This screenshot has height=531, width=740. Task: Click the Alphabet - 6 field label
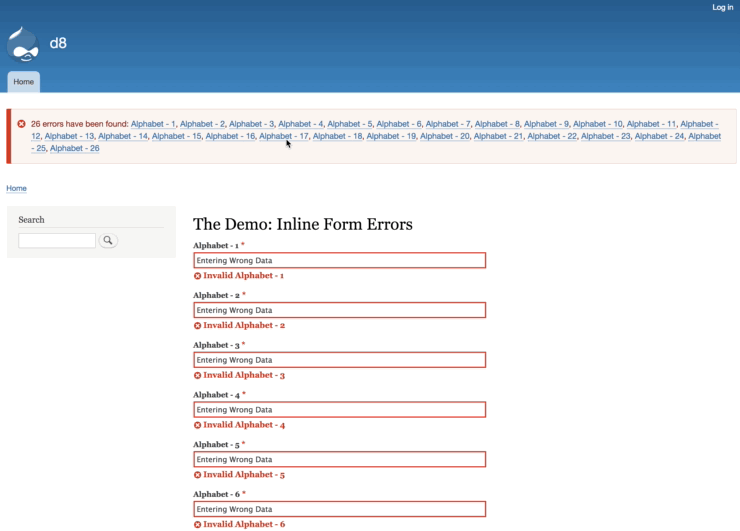[x=217, y=494]
